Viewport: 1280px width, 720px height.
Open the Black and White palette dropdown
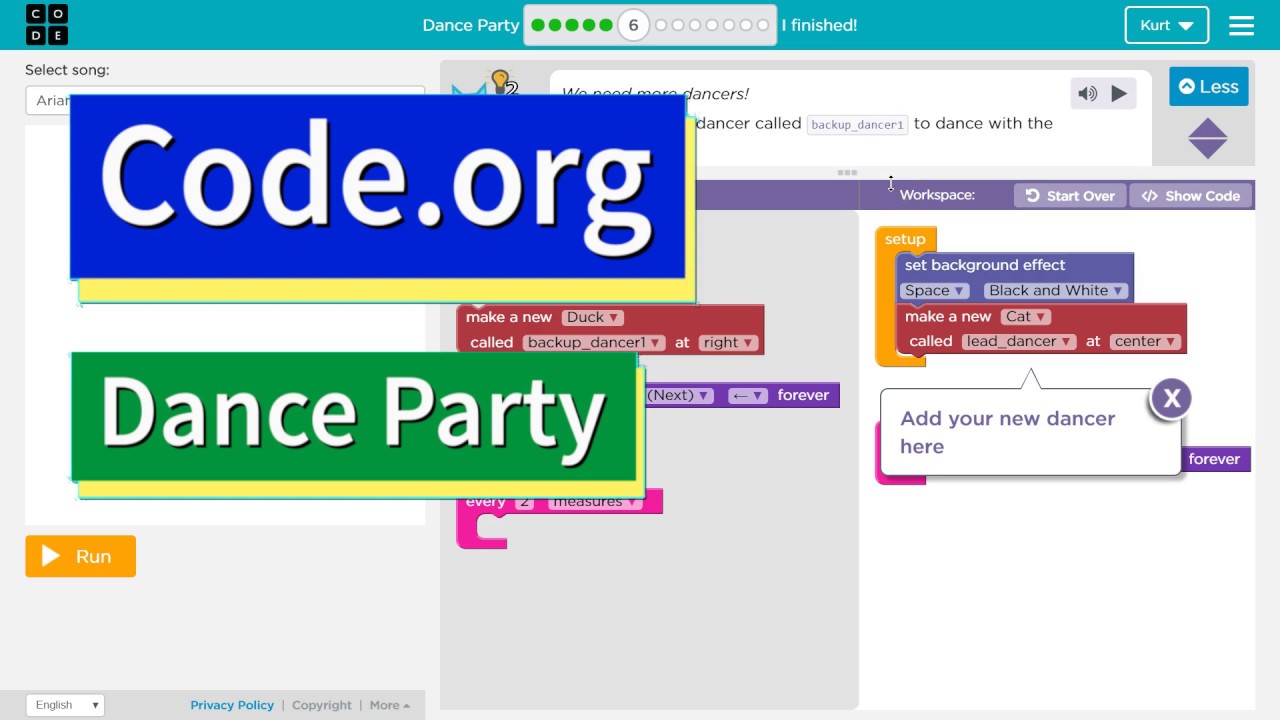tap(1055, 290)
